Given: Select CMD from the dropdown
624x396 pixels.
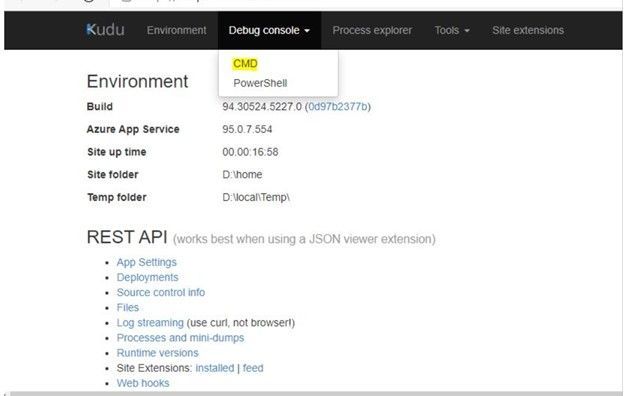Looking at the screenshot, I should coord(245,64).
